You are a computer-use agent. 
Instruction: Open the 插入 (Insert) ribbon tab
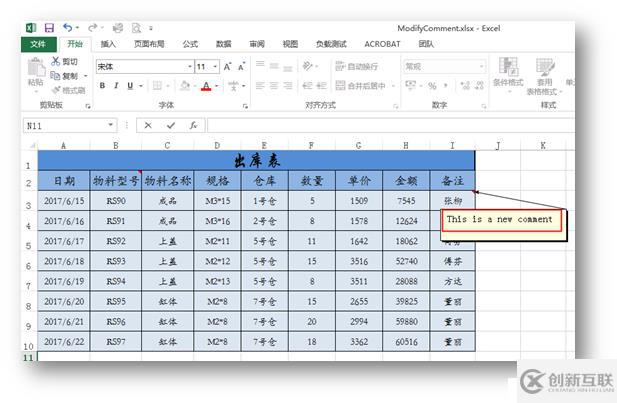[108, 44]
